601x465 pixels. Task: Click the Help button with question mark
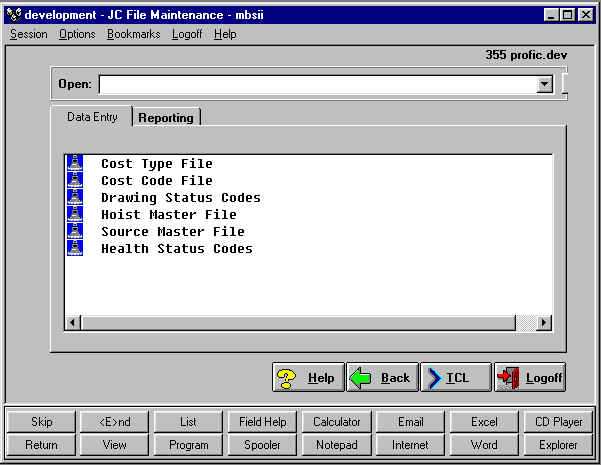coord(308,378)
